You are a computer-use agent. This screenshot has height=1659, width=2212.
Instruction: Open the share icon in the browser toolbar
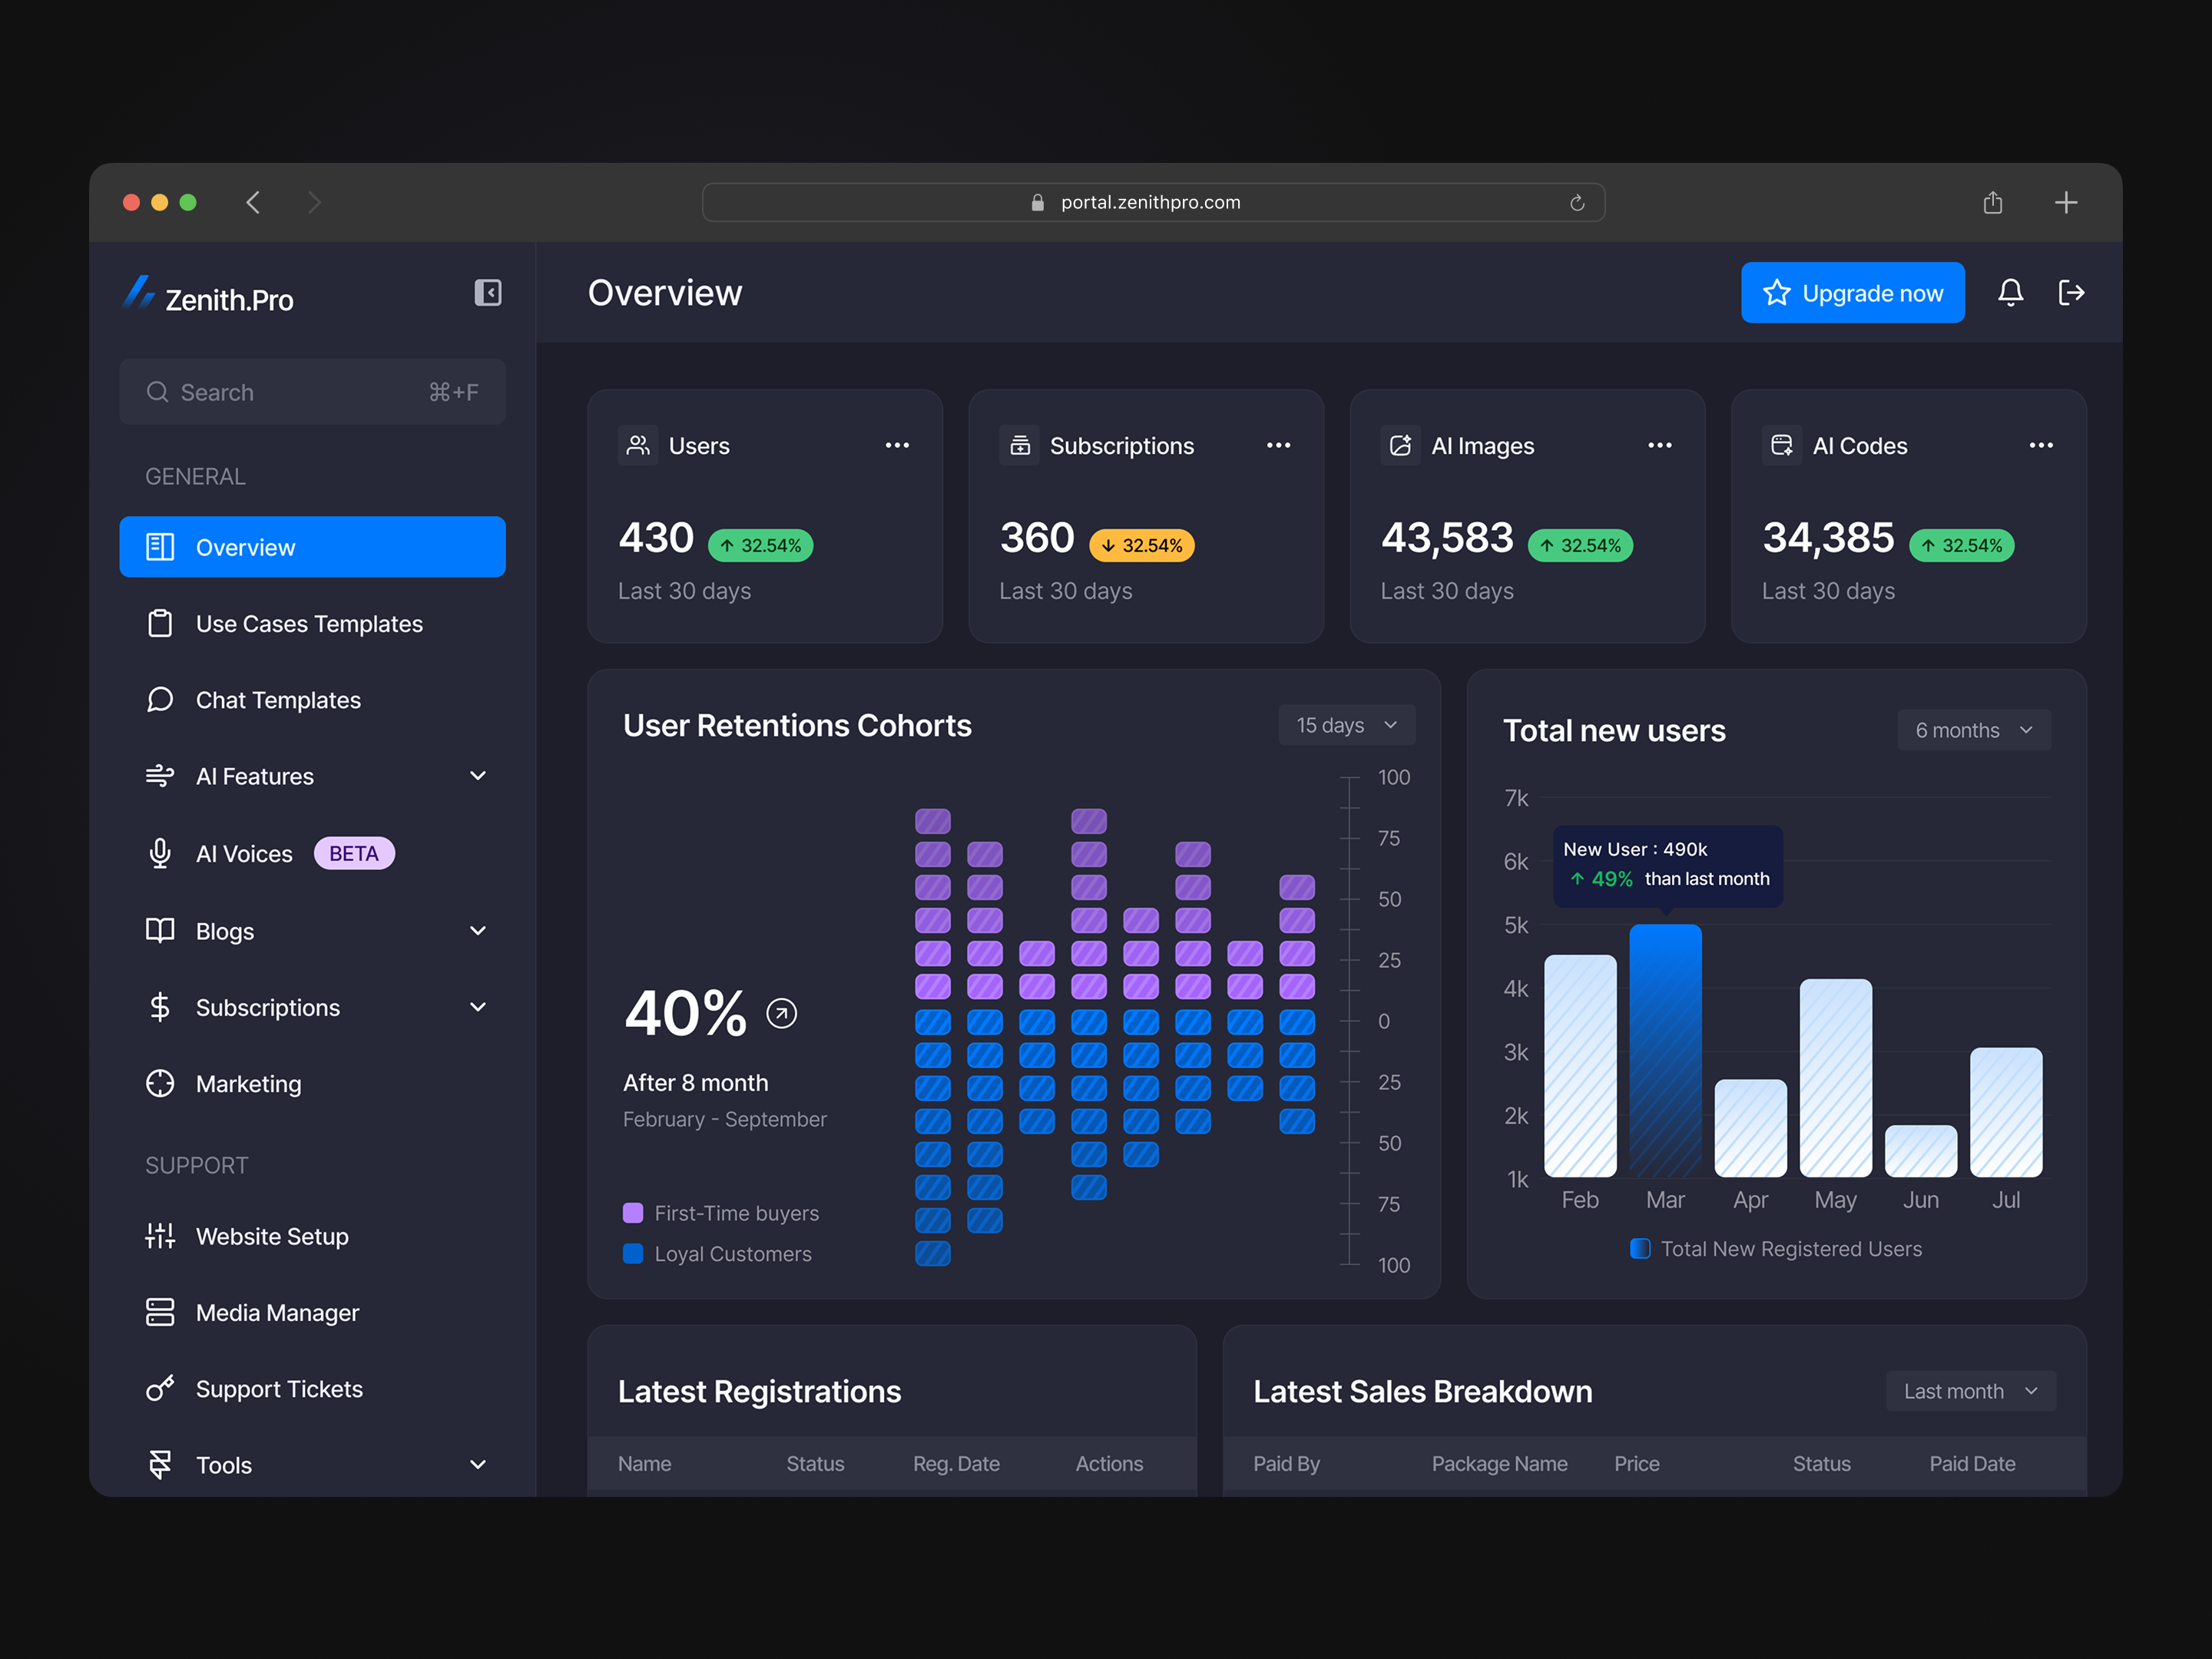click(1992, 202)
